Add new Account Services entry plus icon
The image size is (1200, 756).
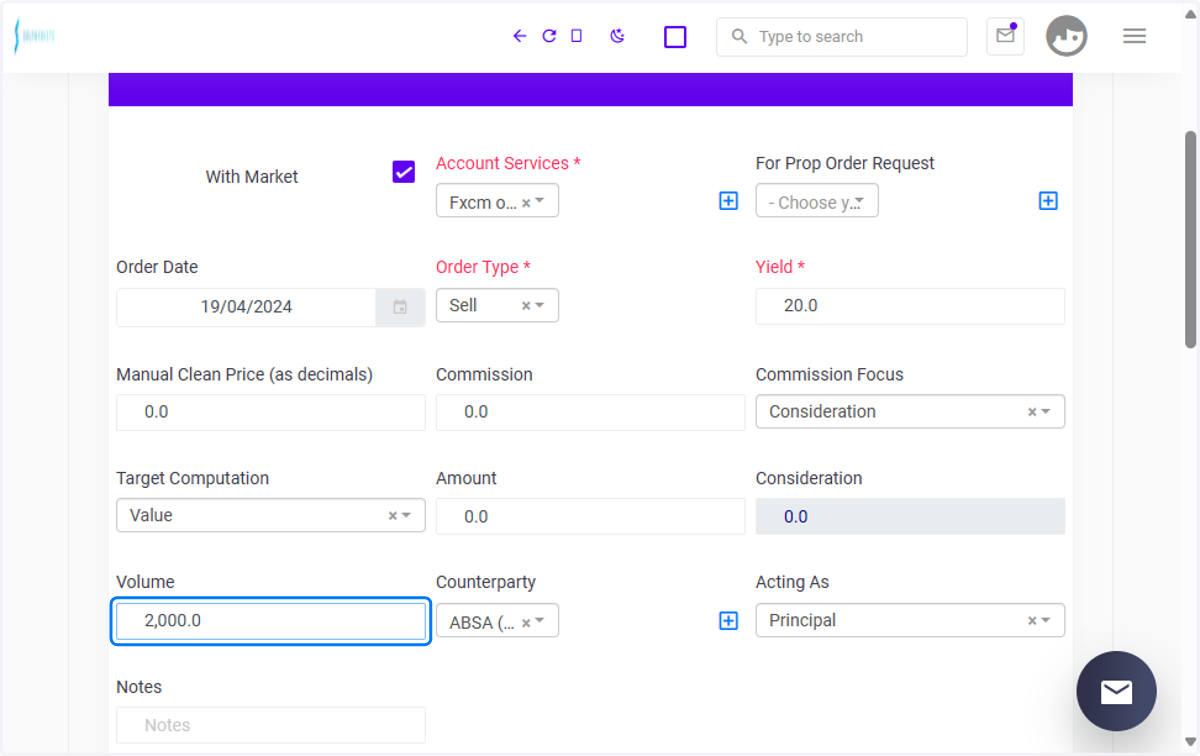point(729,201)
